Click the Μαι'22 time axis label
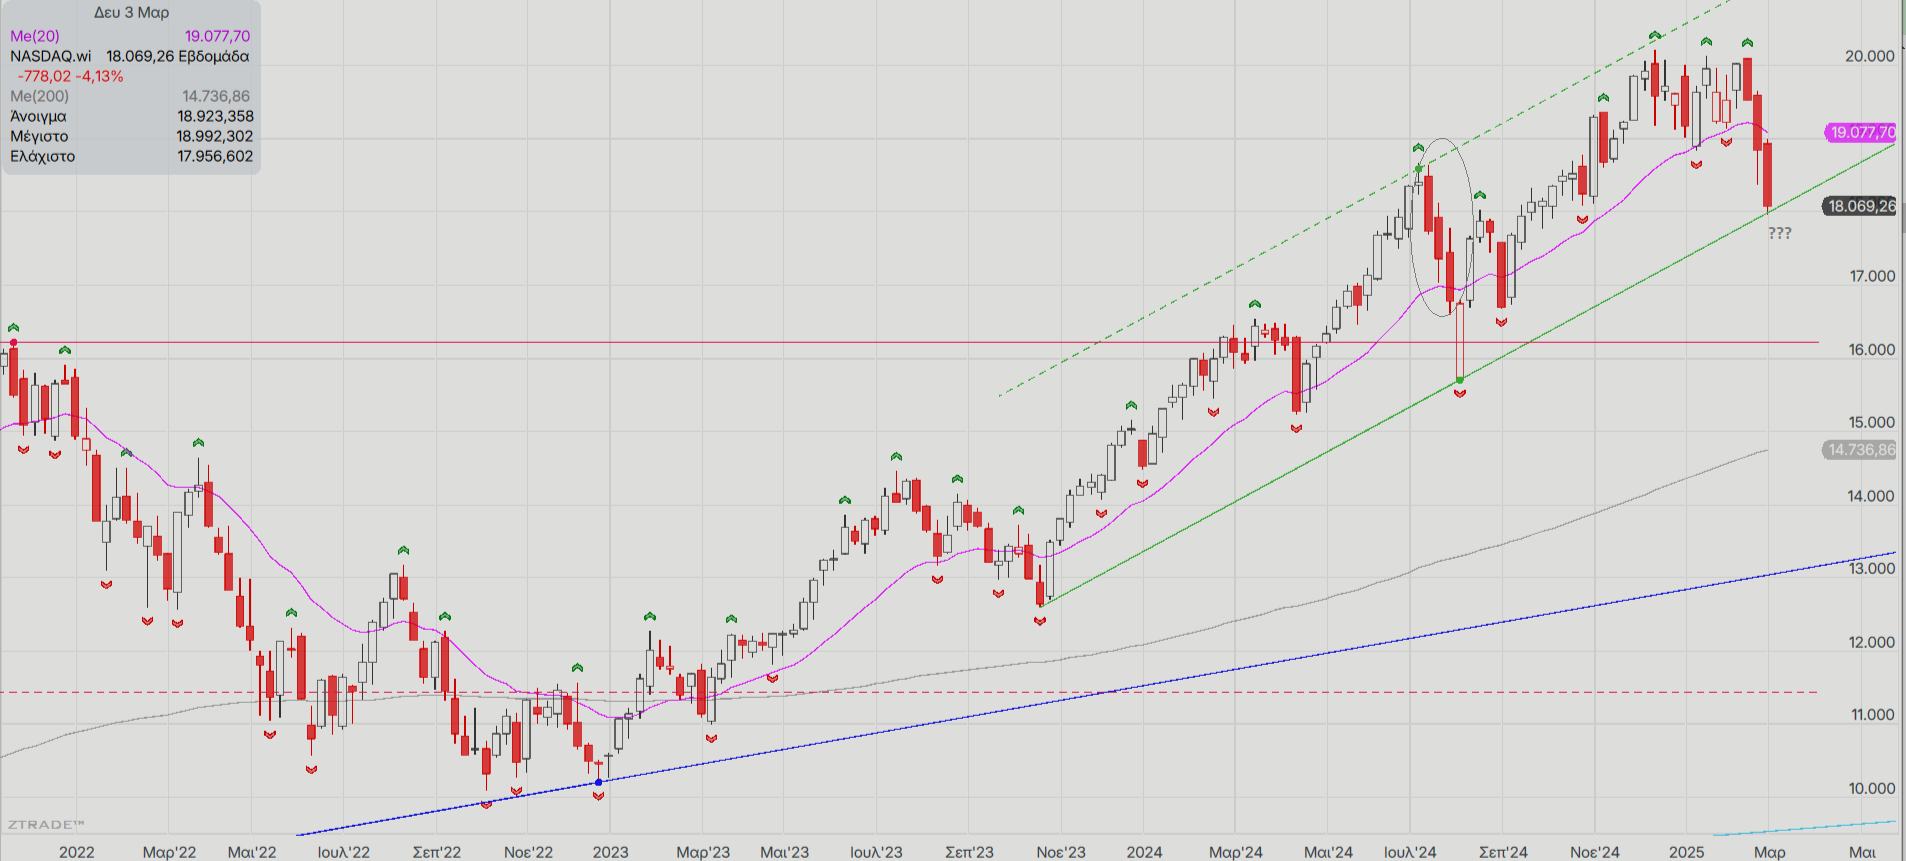1906x861 pixels. tap(252, 852)
